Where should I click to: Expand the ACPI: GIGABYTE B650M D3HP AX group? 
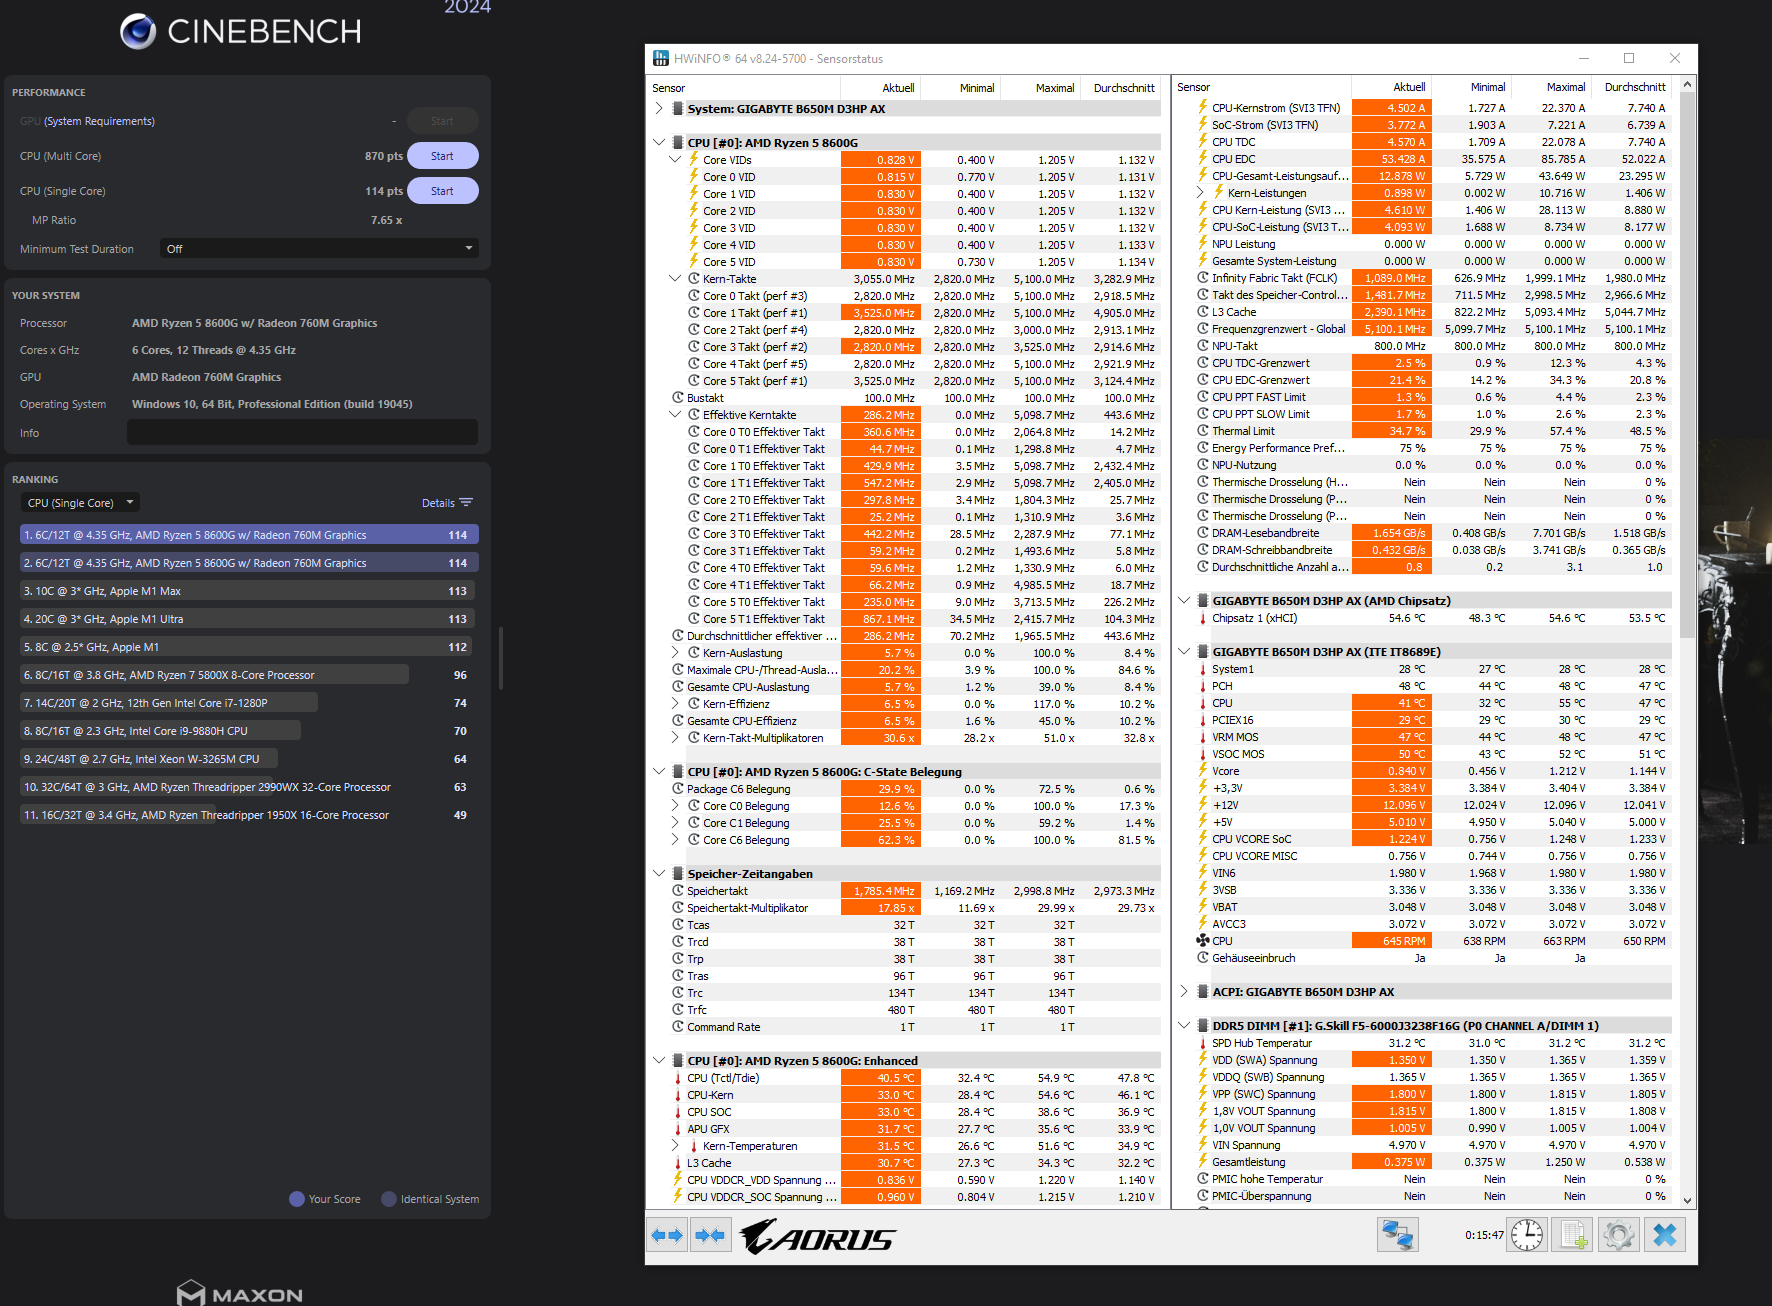click(x=1184, y=992)
